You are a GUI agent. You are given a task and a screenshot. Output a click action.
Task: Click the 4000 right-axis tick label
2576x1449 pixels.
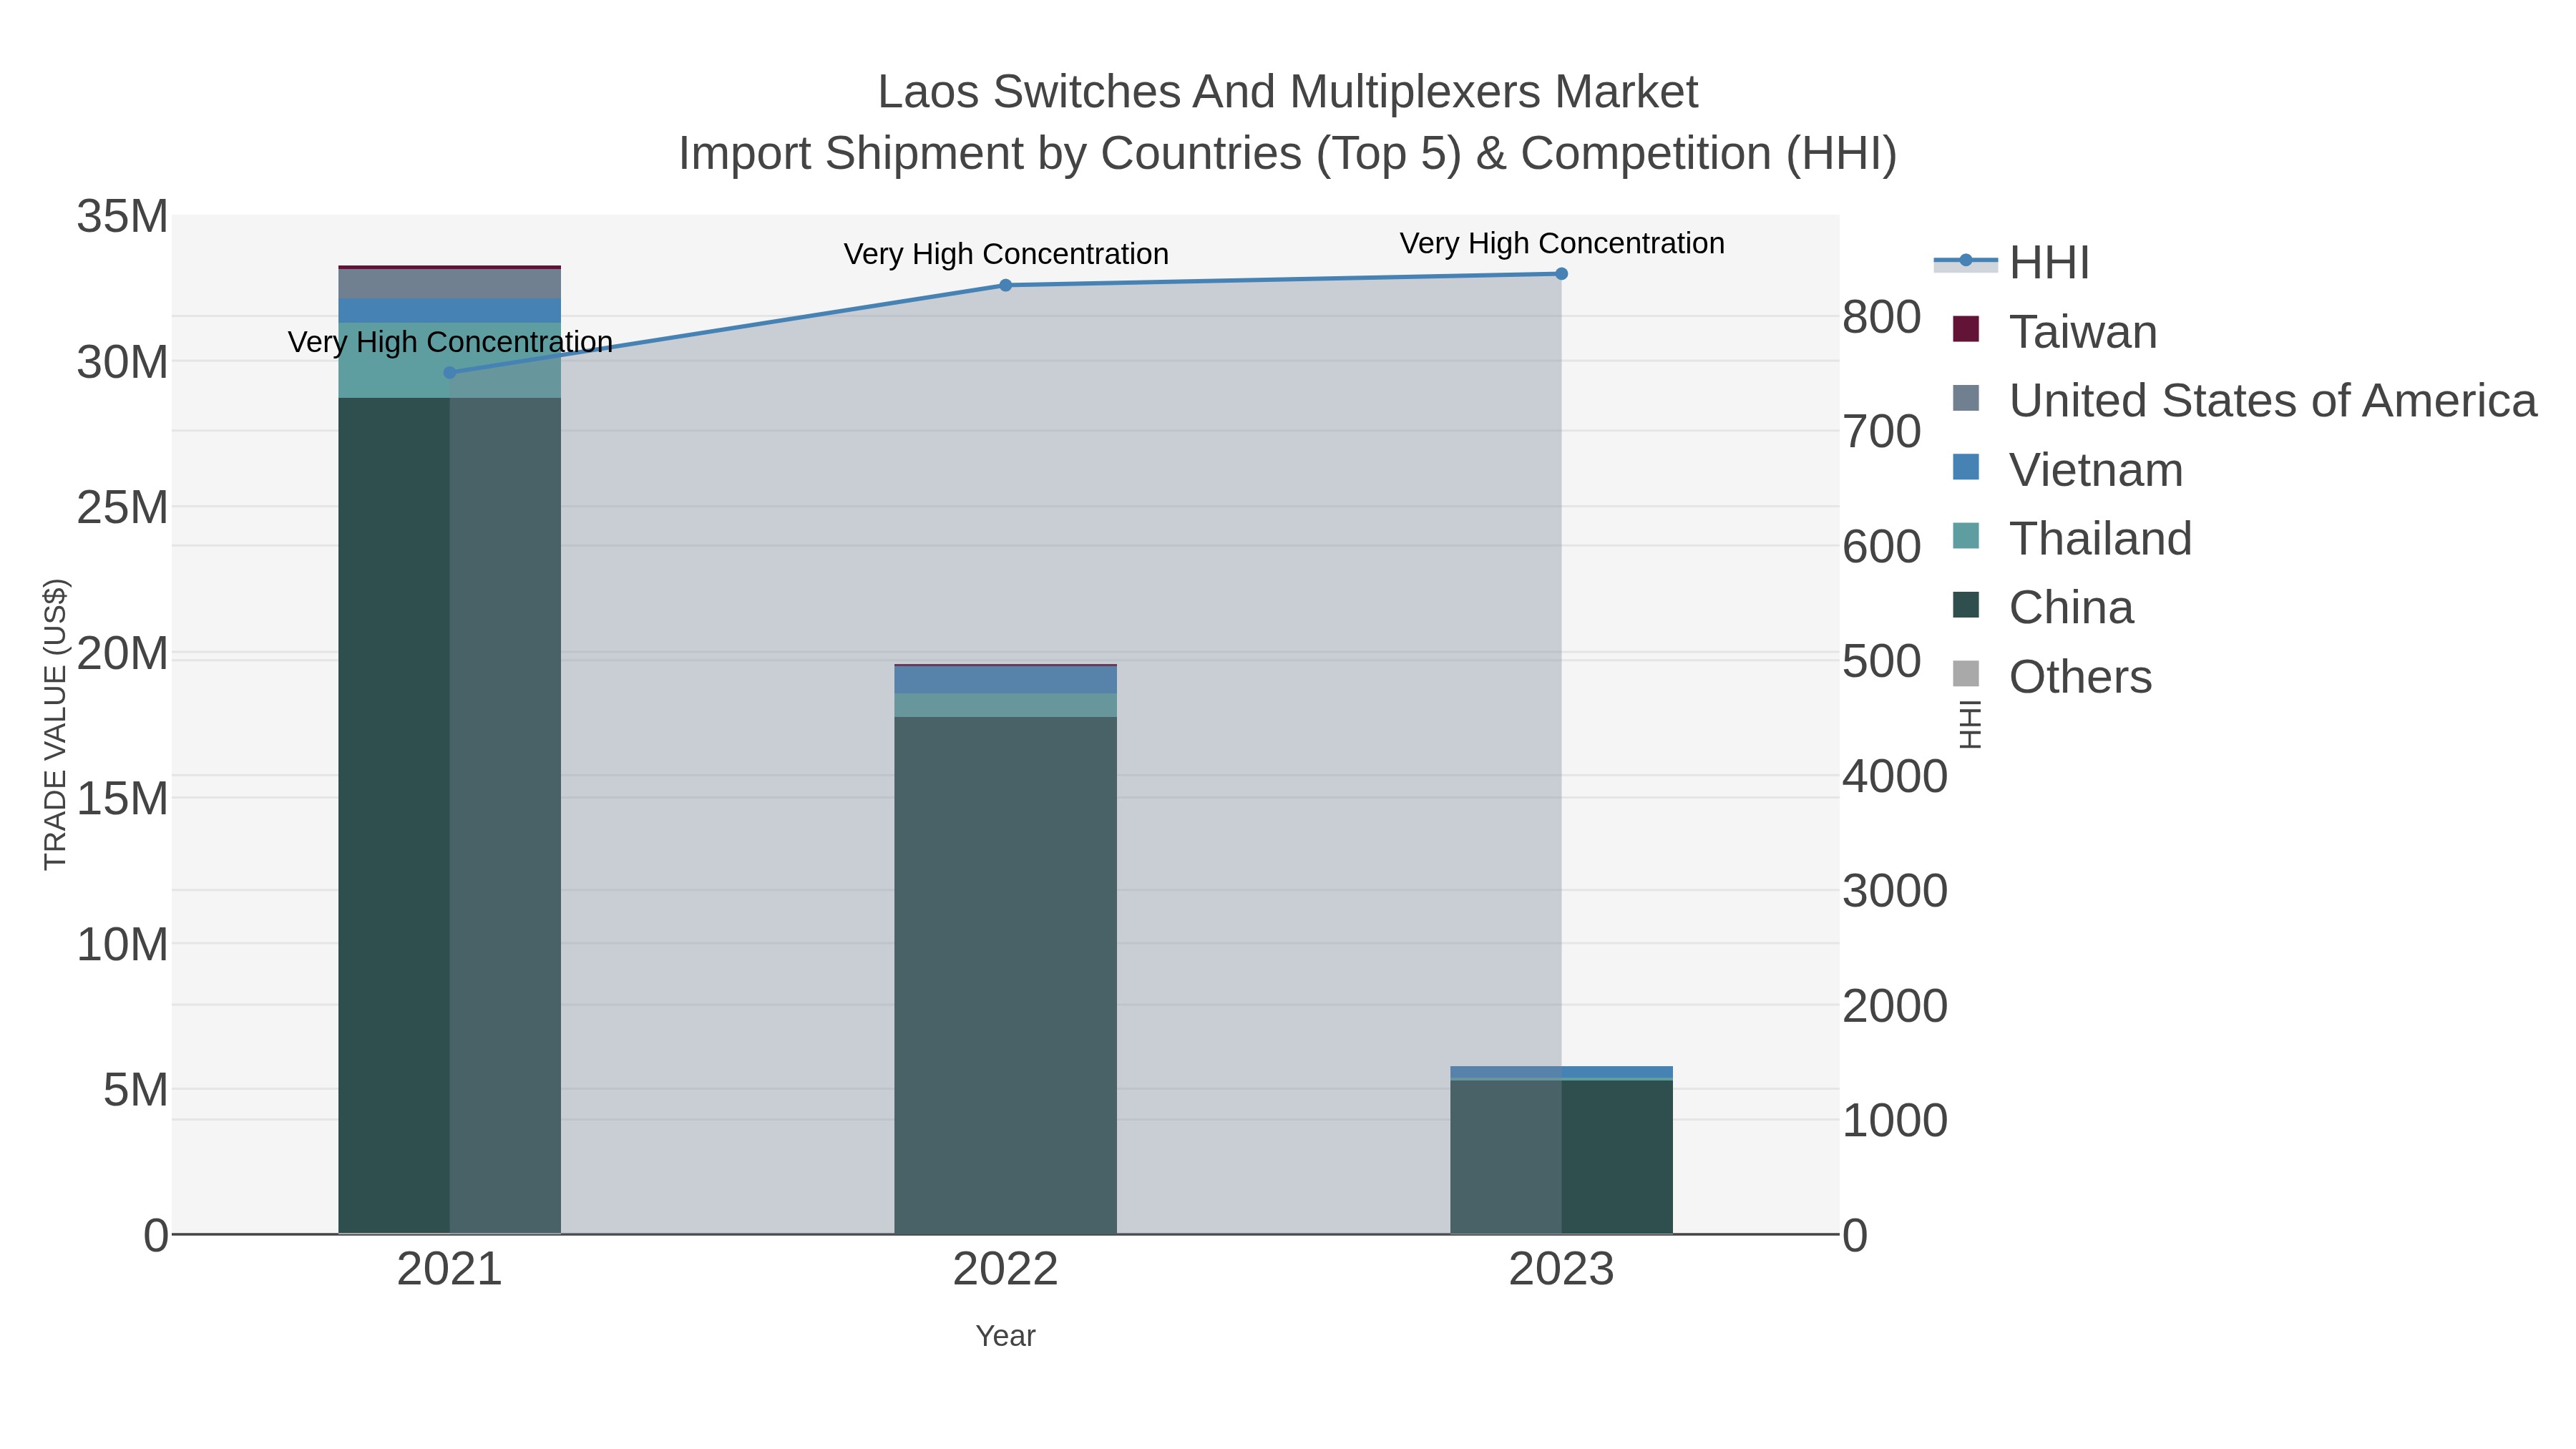(x=1895, y=777)
